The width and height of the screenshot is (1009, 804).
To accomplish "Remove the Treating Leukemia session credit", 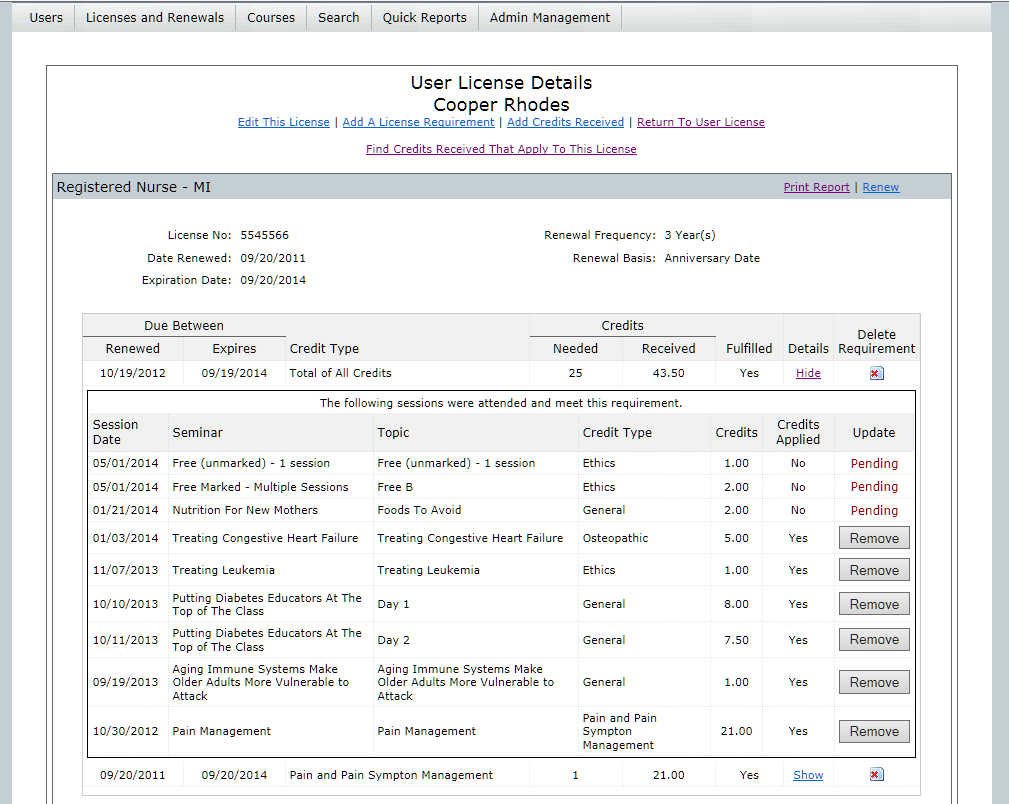I will pyautogui.click(x=874, y=570).
